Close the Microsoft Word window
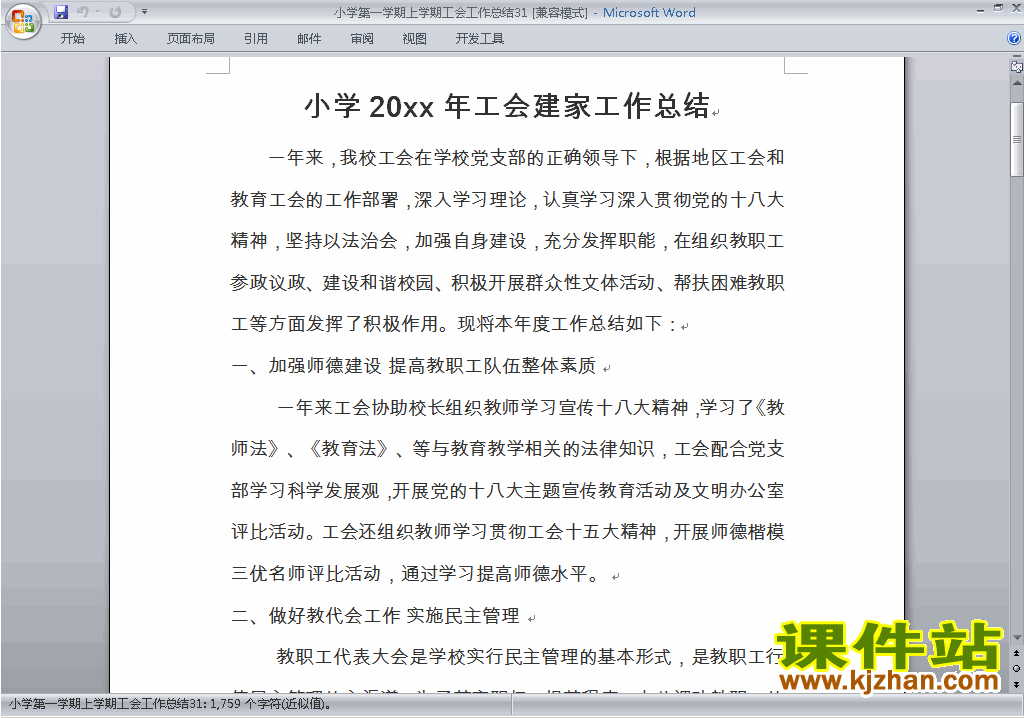Screen dimensions: 1024x718 point(1016,8)
